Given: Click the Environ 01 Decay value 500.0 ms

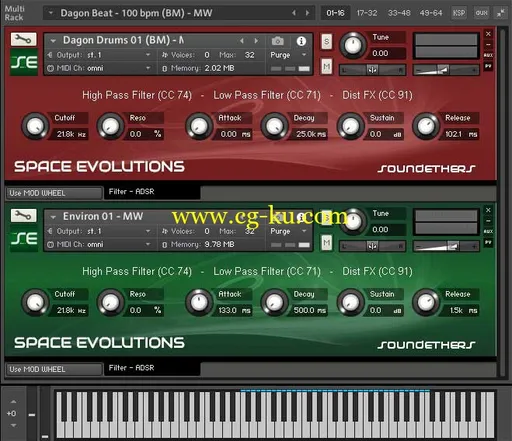Looking at the screenshot, I should [310, 310].
